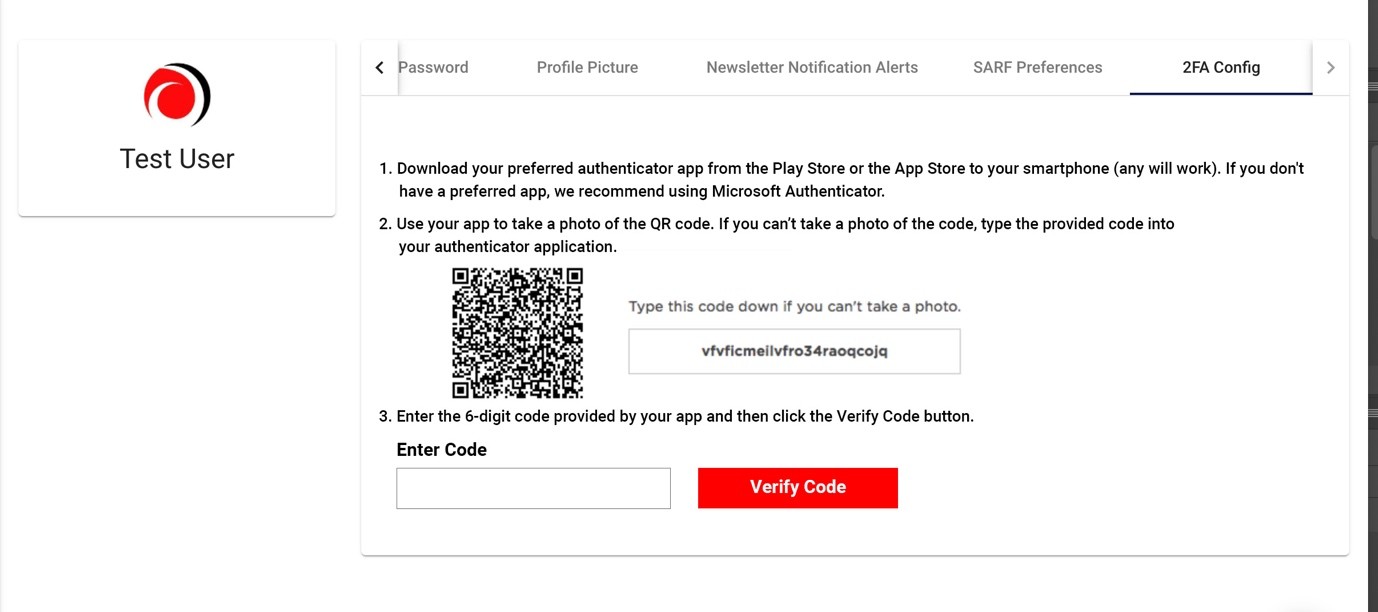Open the Password tab

click(x=433, y=68)
